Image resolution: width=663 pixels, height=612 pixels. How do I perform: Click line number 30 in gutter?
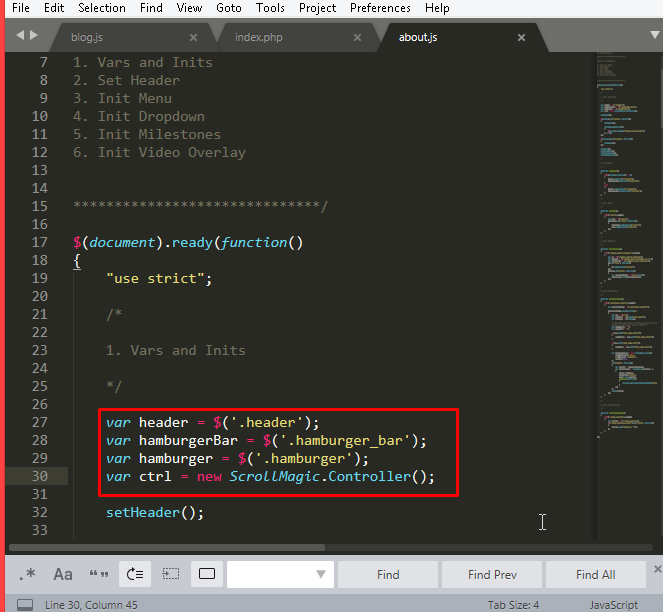coord(40,476)
